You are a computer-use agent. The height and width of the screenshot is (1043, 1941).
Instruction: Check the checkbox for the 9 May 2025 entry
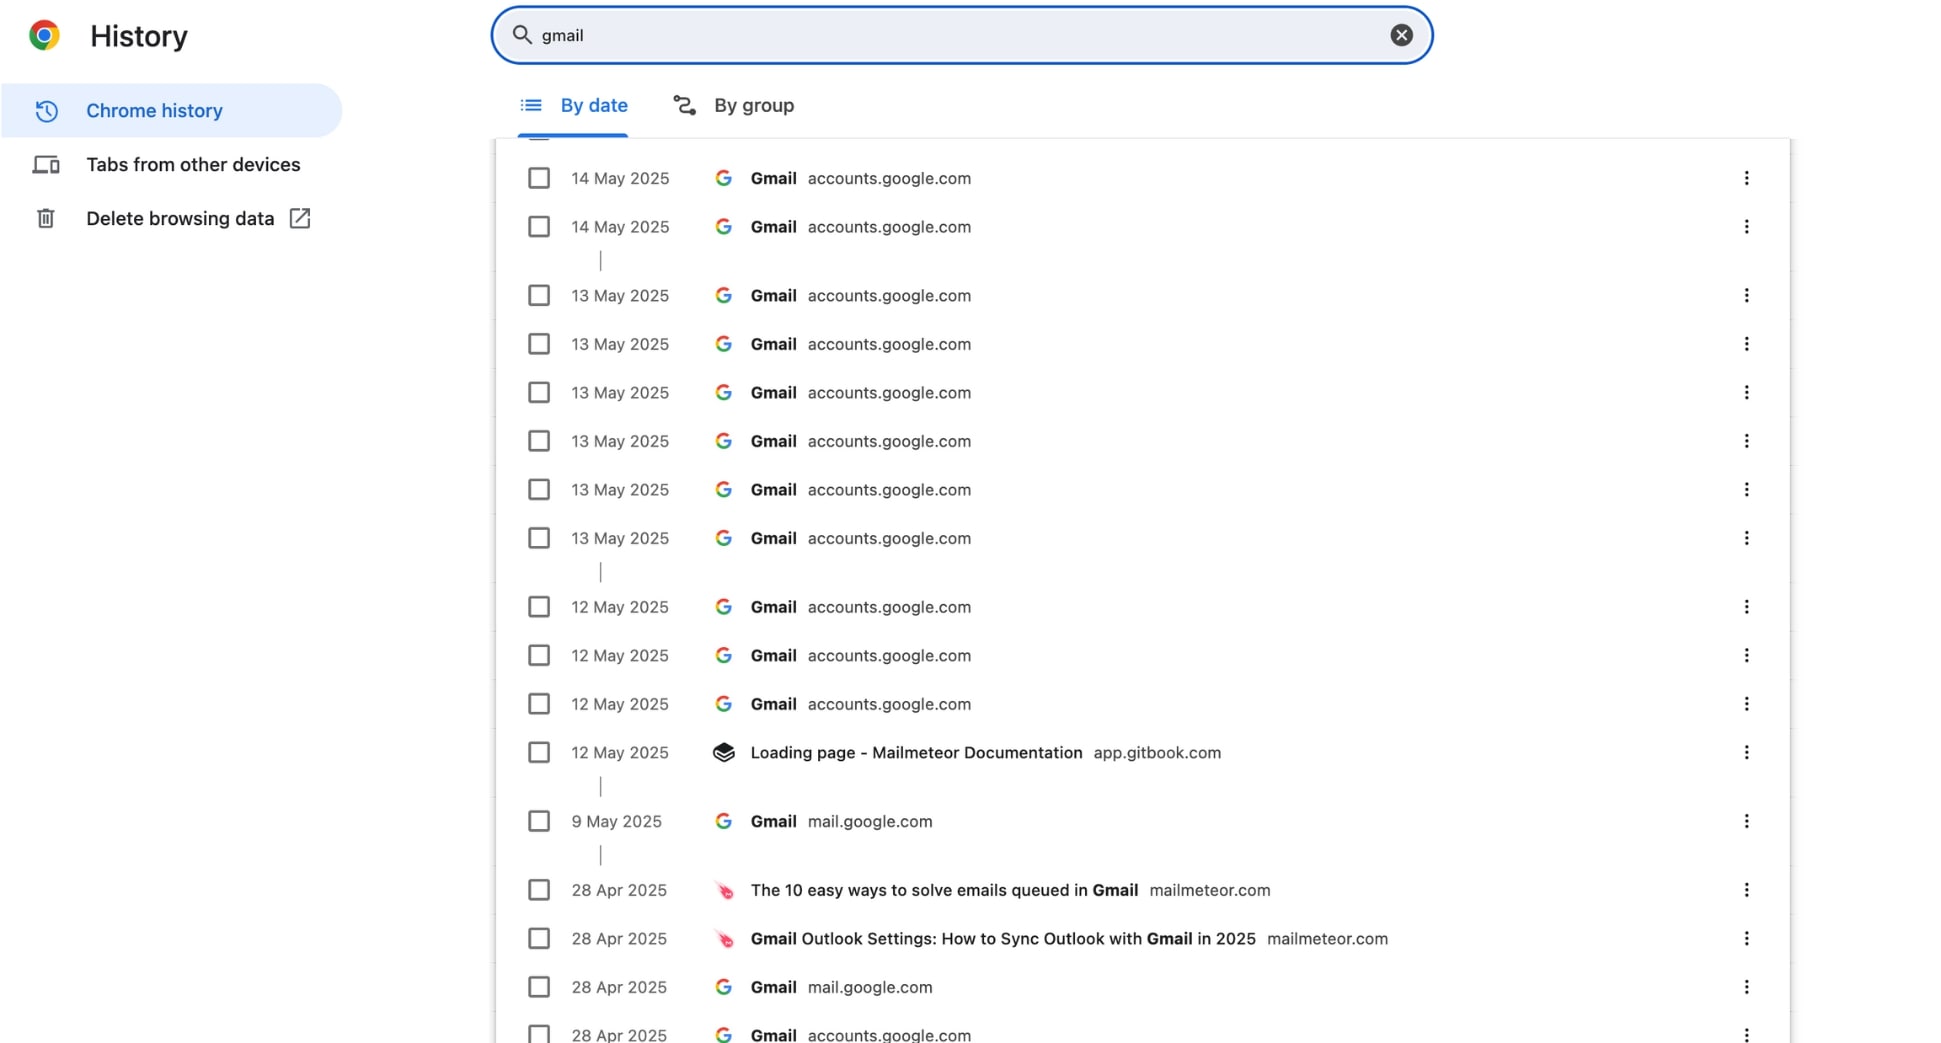[539, 820]
